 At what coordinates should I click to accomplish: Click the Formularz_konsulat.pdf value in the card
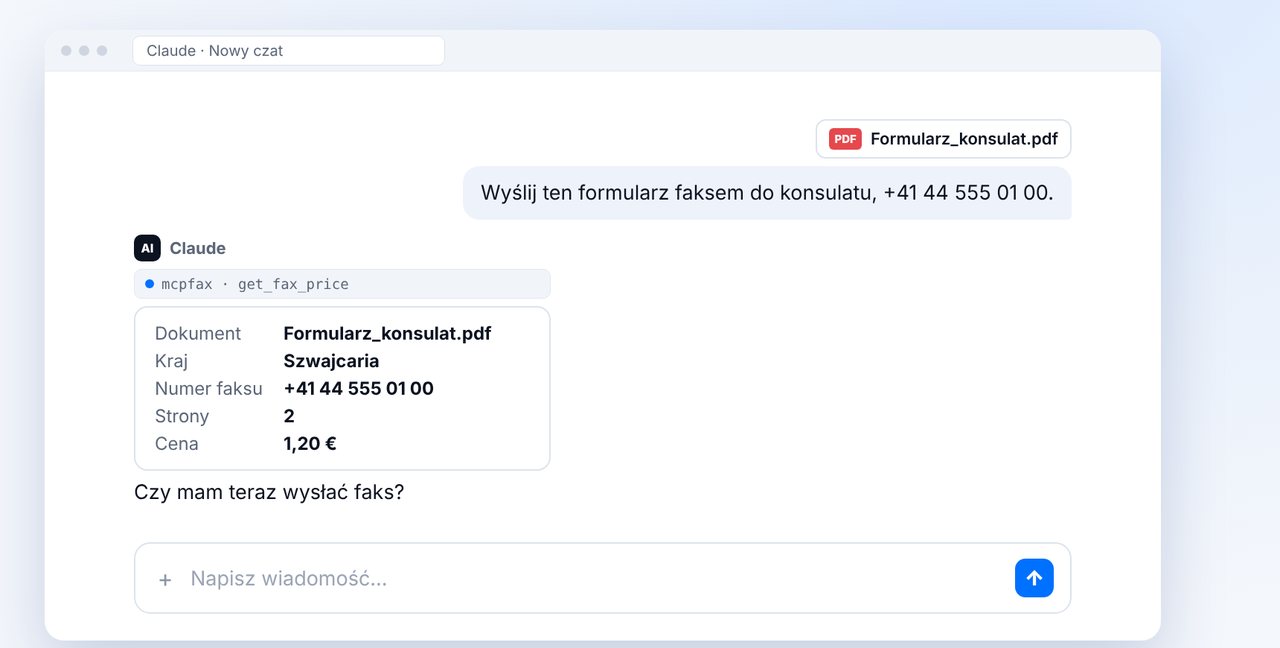[388, 333]
